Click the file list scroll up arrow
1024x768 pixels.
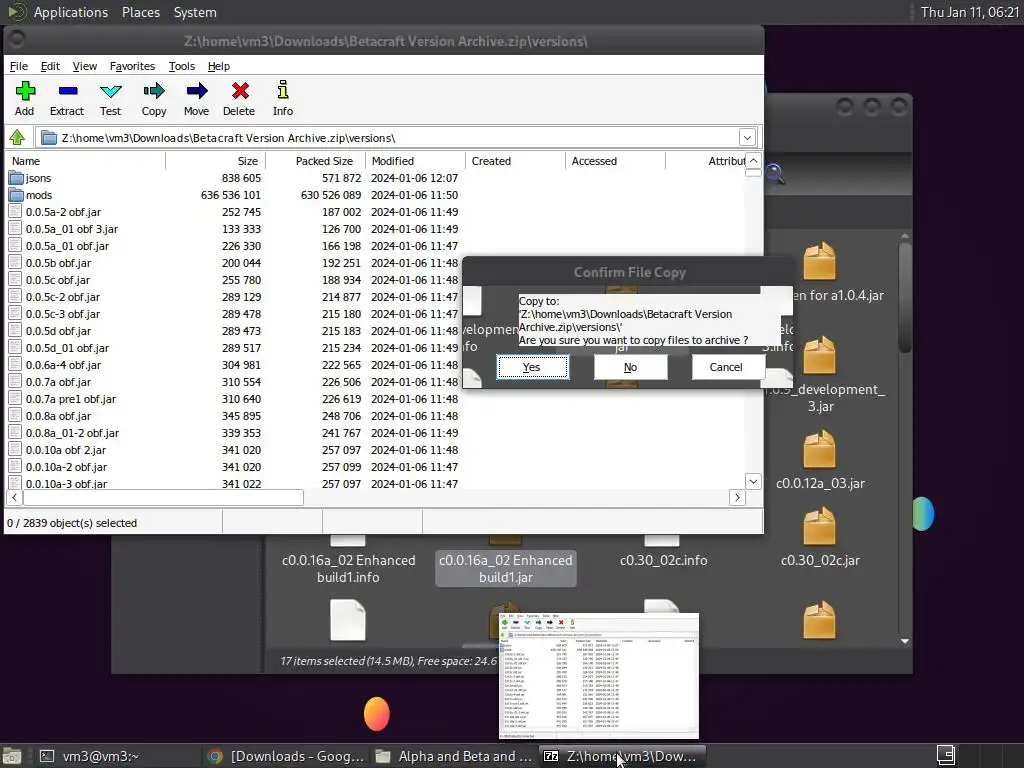coord(753,161)
